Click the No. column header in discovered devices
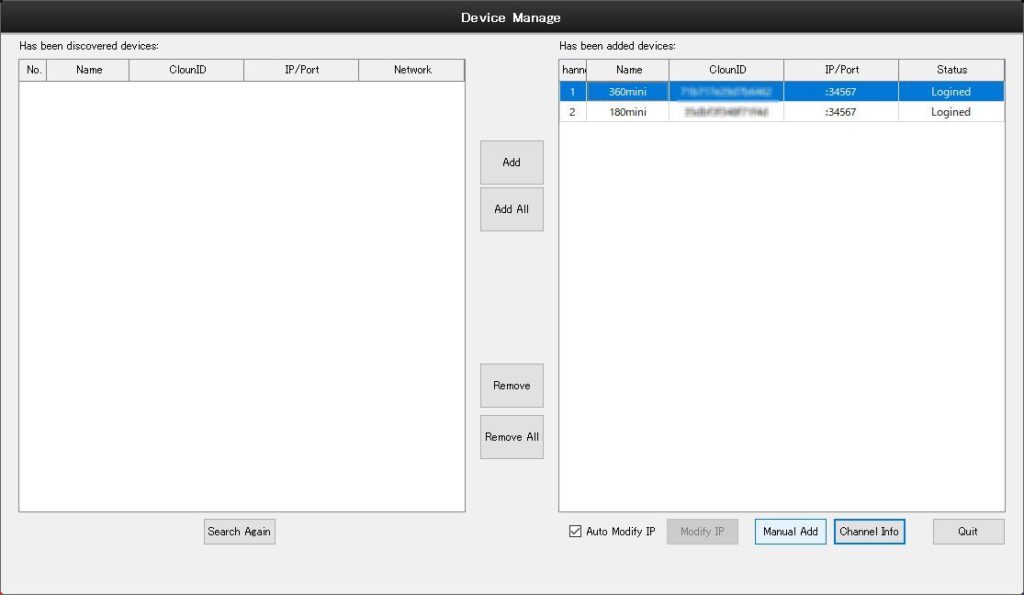 [33, 70]
